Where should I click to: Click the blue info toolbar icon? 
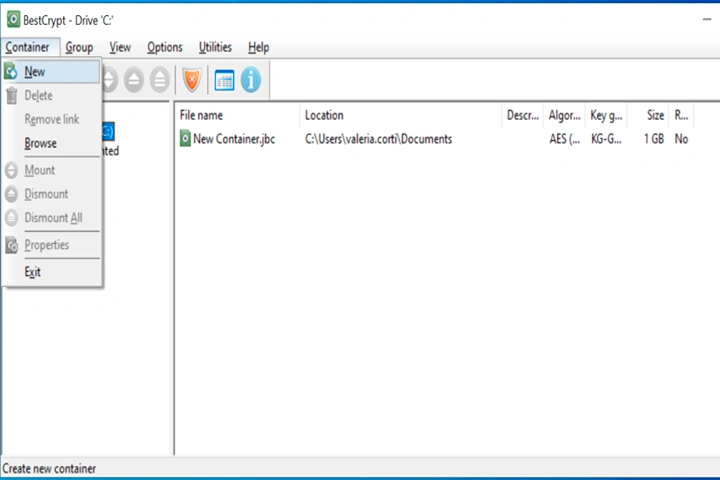251,80
